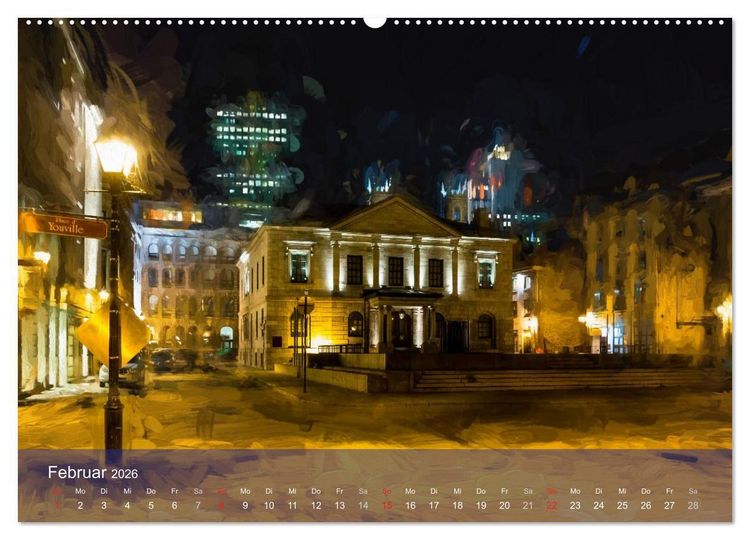Screen dimensions: 750x540
Task: Select date 19 in the calendar row
Action: [x=481, y=505]
